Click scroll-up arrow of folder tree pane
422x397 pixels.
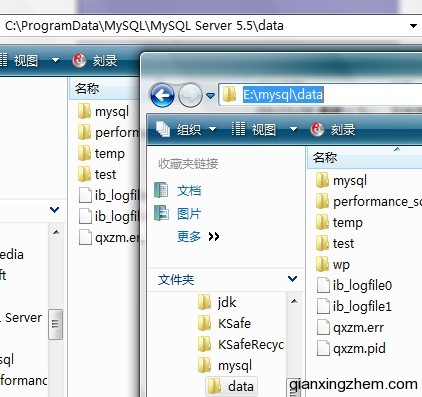[x=294, y=301]
